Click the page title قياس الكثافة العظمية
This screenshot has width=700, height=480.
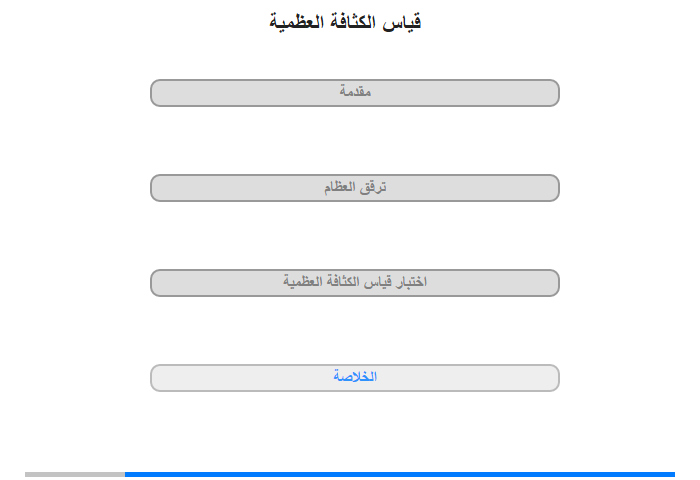(x=345, y=21)
